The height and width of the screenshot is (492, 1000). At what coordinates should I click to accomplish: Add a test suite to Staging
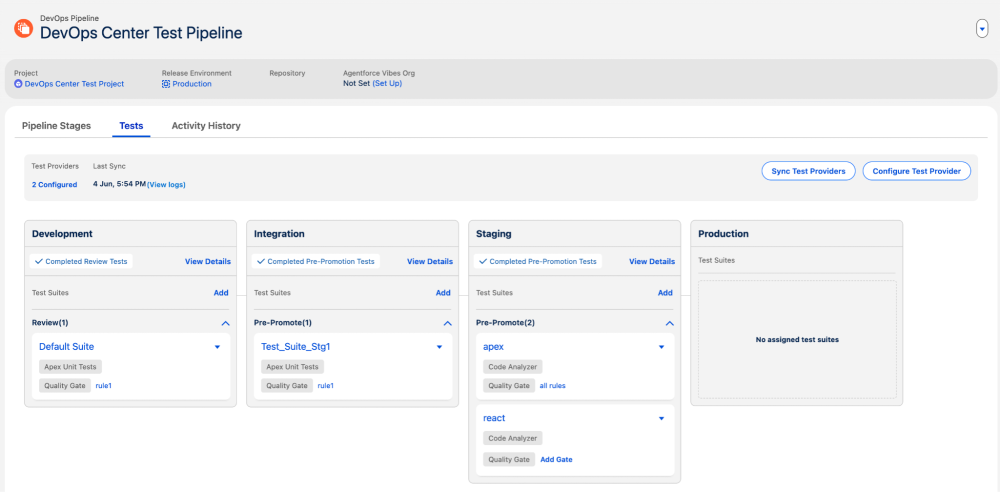[x=665, y=293]
